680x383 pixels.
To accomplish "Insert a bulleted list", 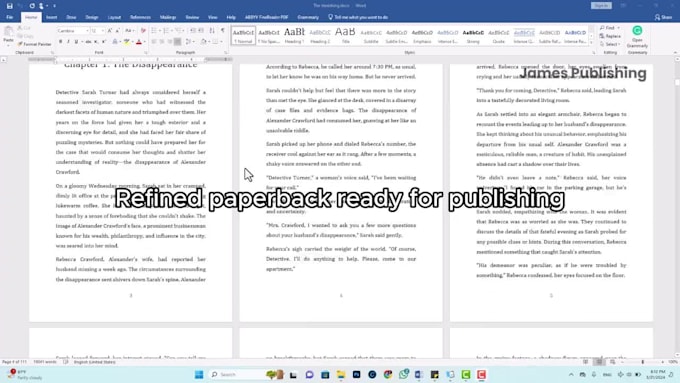I will (x=154, y=31).
